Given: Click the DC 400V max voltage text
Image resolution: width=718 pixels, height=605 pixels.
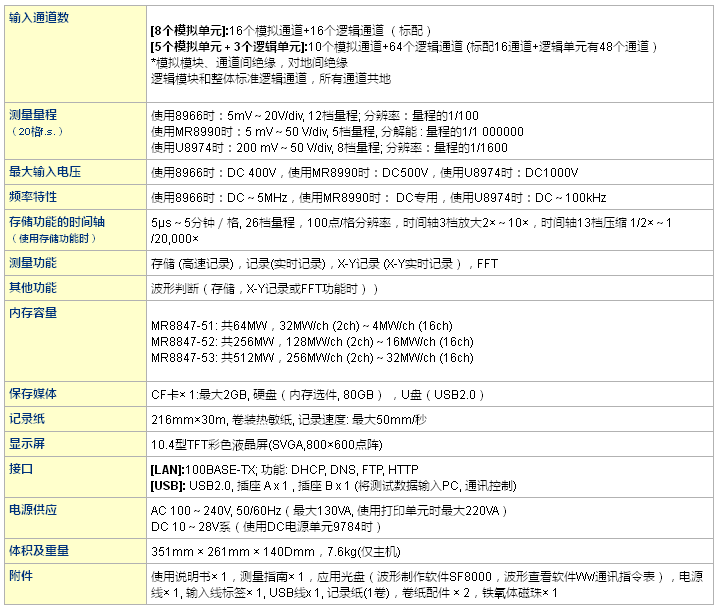Looking at the screenshot, I should (252, 173).
